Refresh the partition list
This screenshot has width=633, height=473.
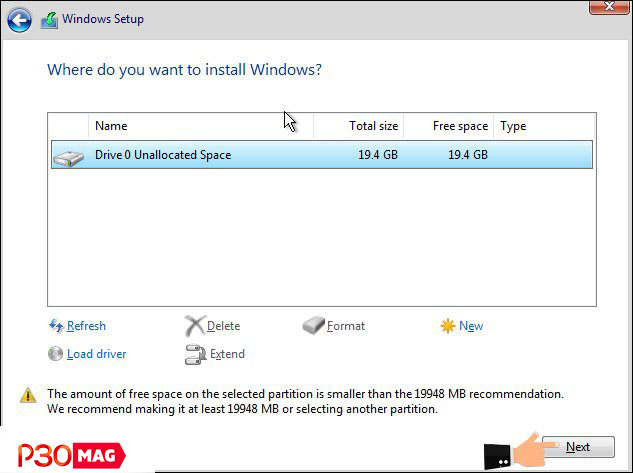(x=86, y=326)
